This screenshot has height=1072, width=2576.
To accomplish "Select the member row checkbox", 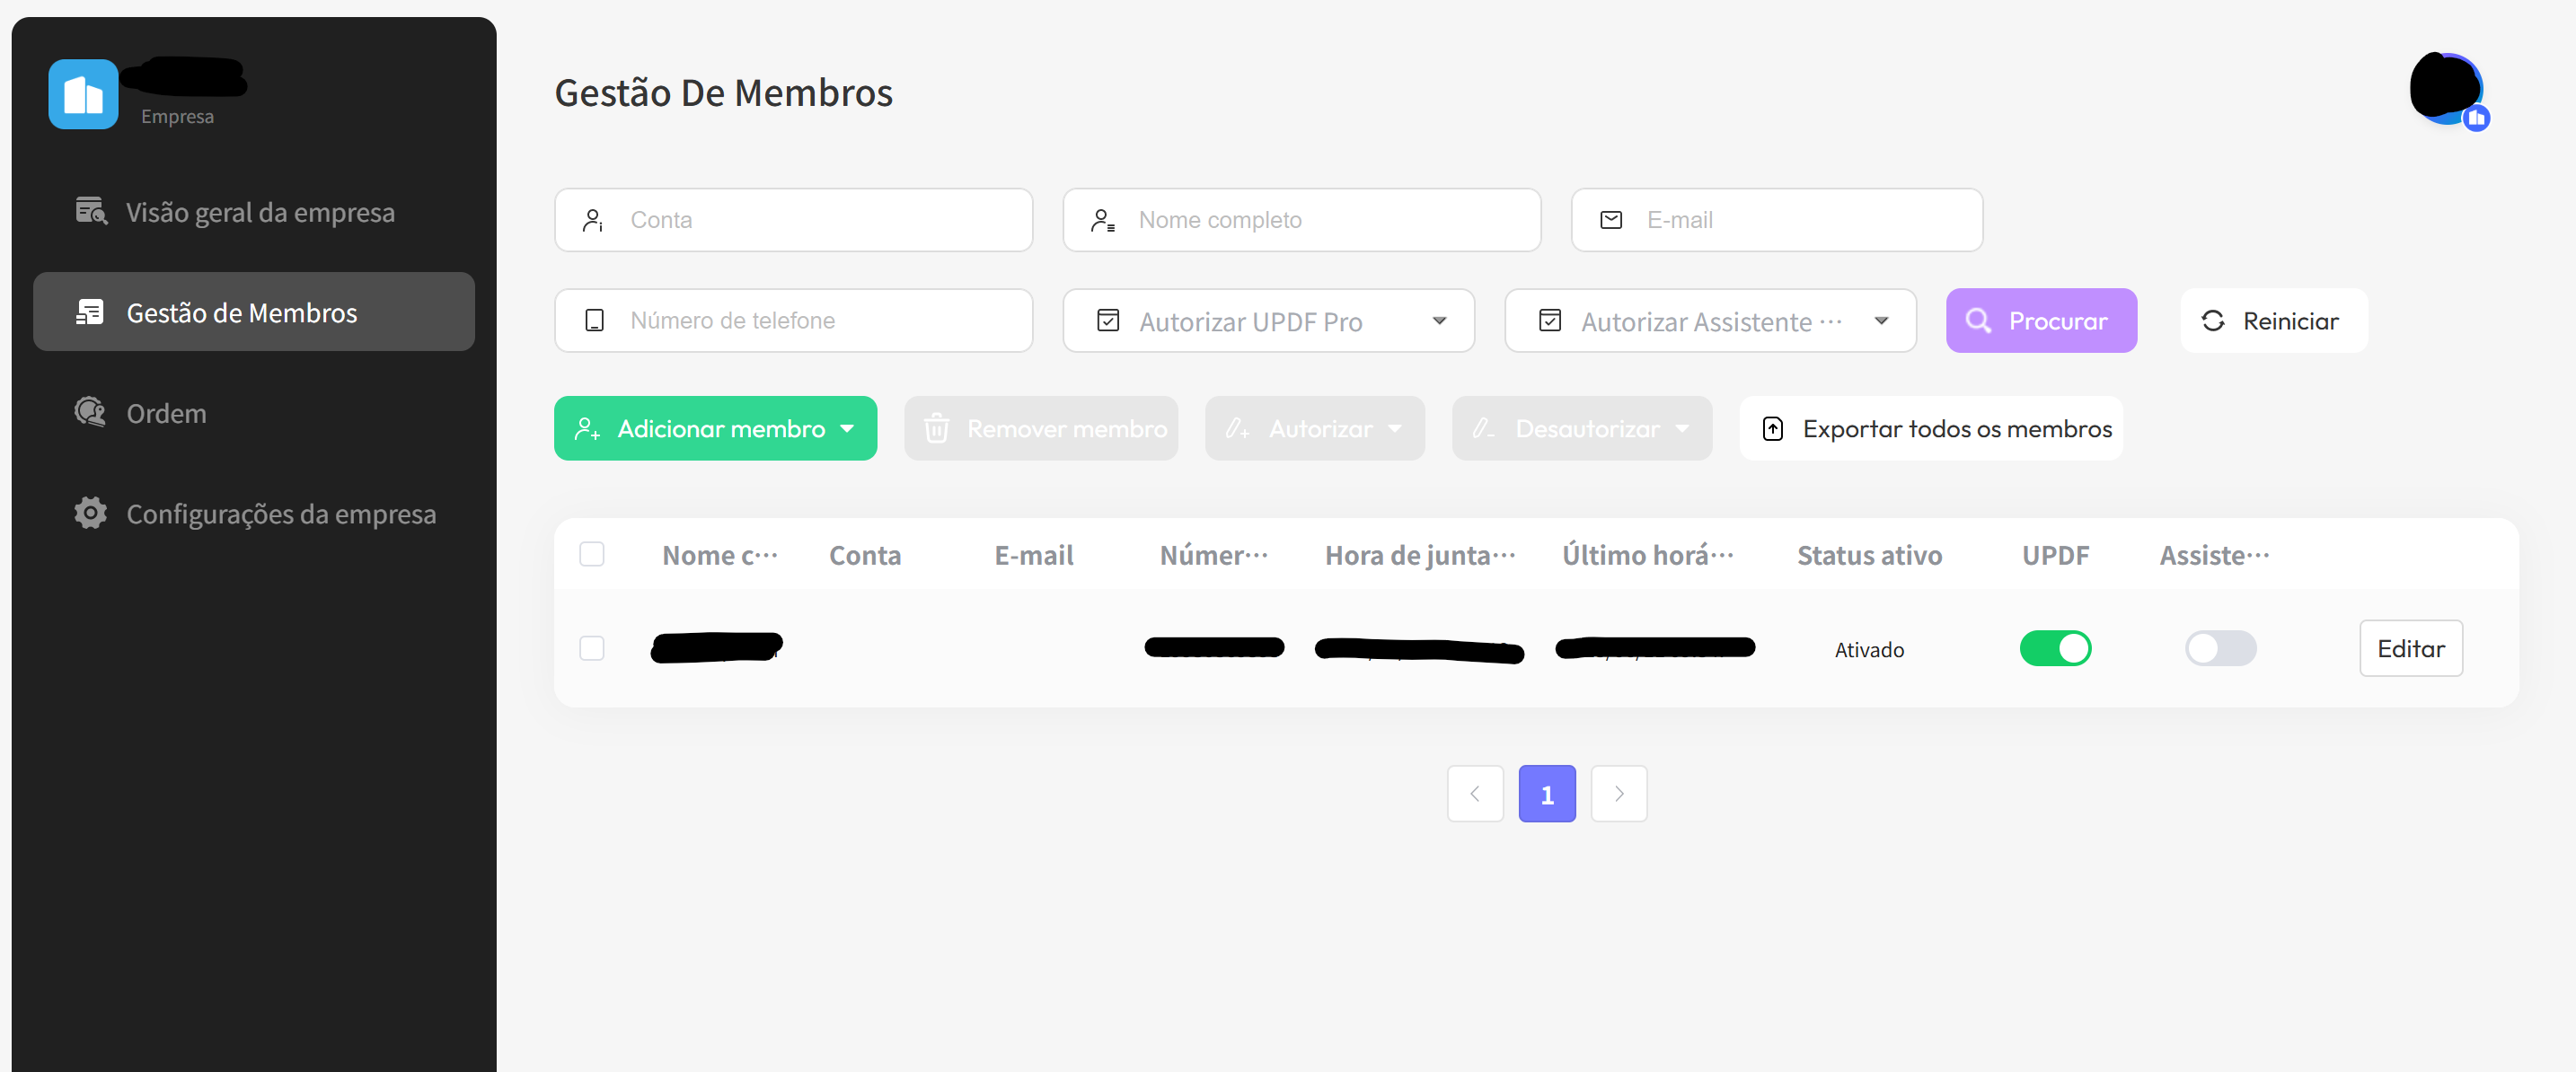I will [x=592, y=648].
